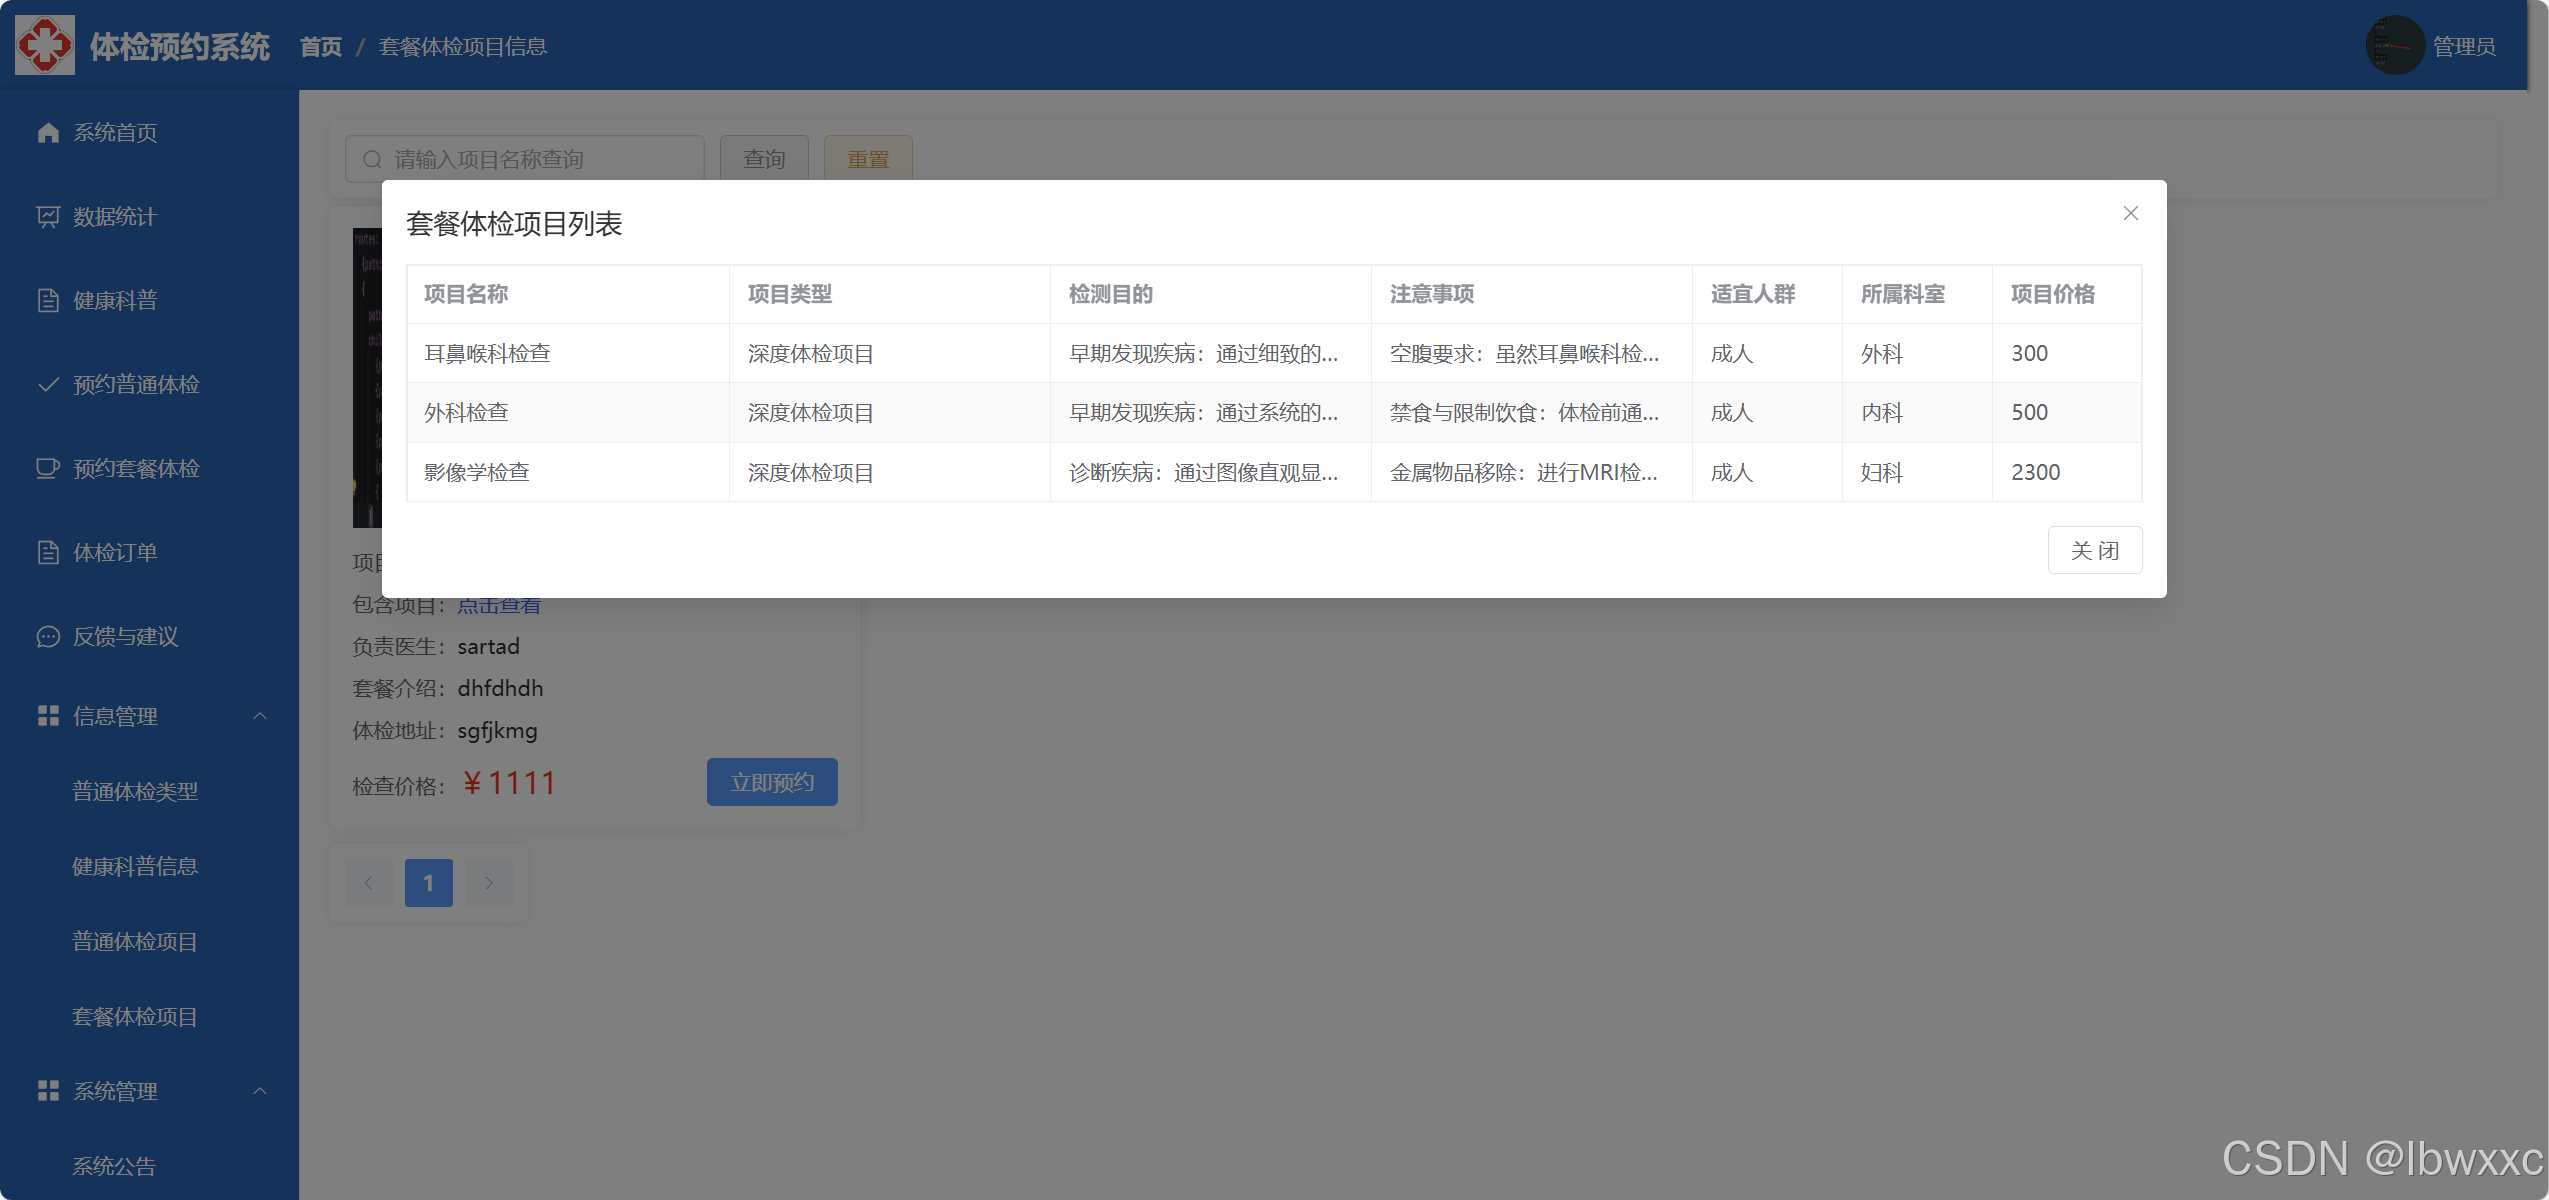The image size is (2549, 1200).
Task: Click the document icon beside 健康科普
Action: pyautogui.click(x=48, y=301)
